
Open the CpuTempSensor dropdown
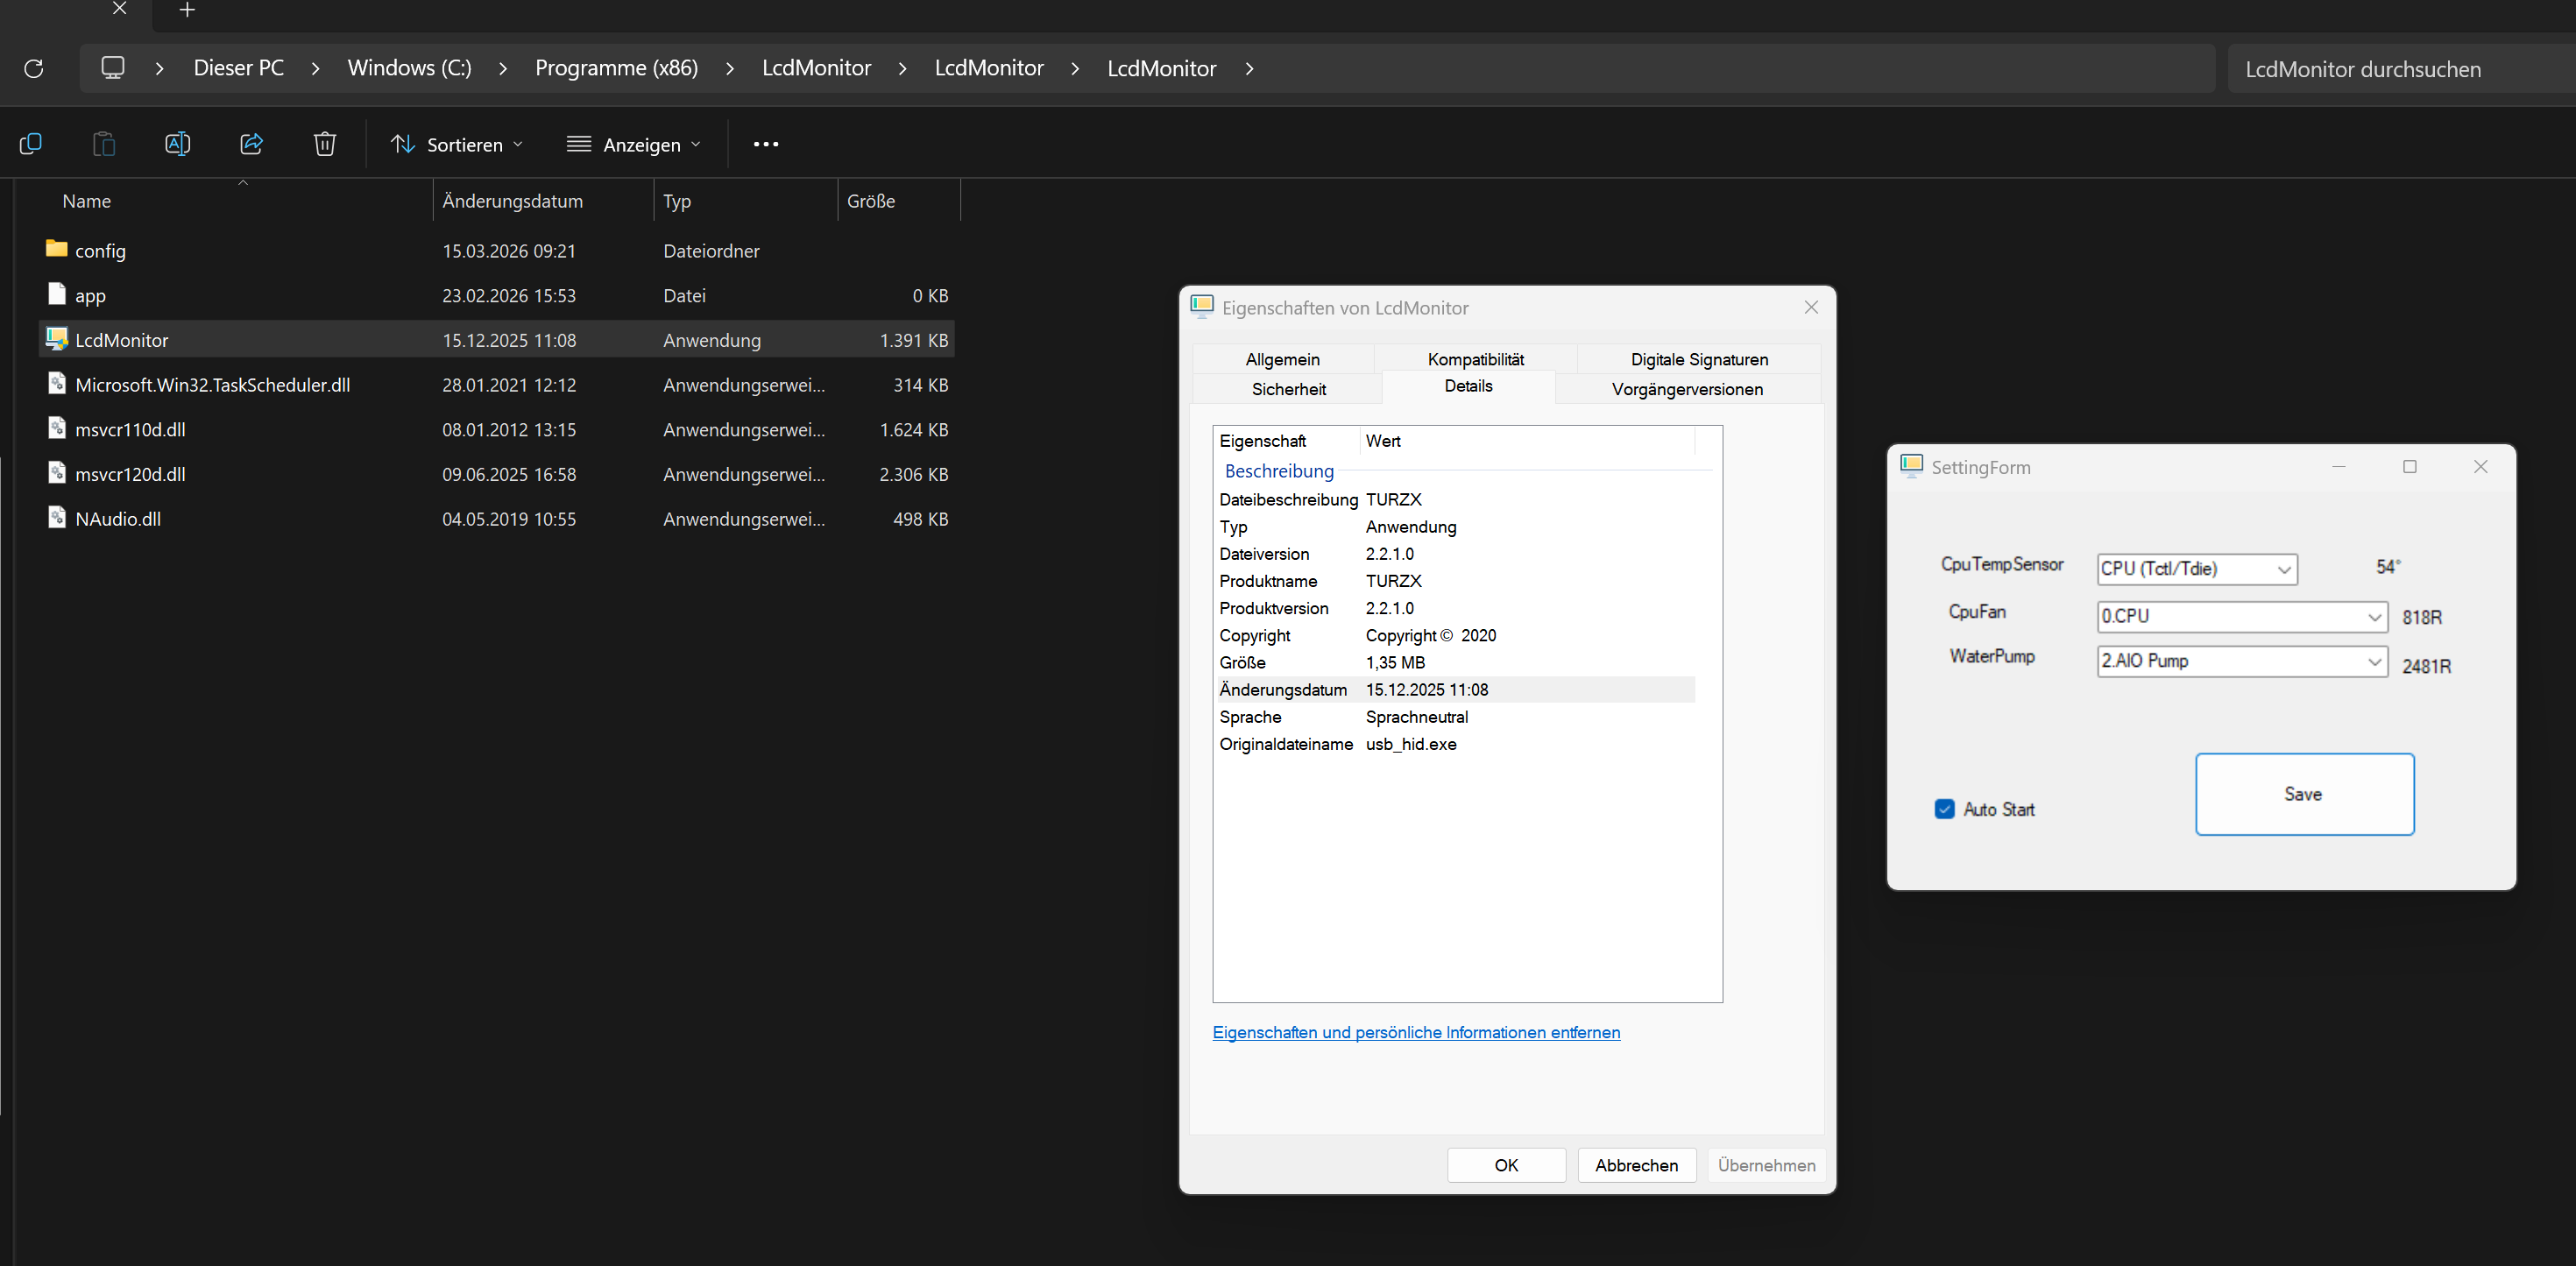click(2283, 569)
